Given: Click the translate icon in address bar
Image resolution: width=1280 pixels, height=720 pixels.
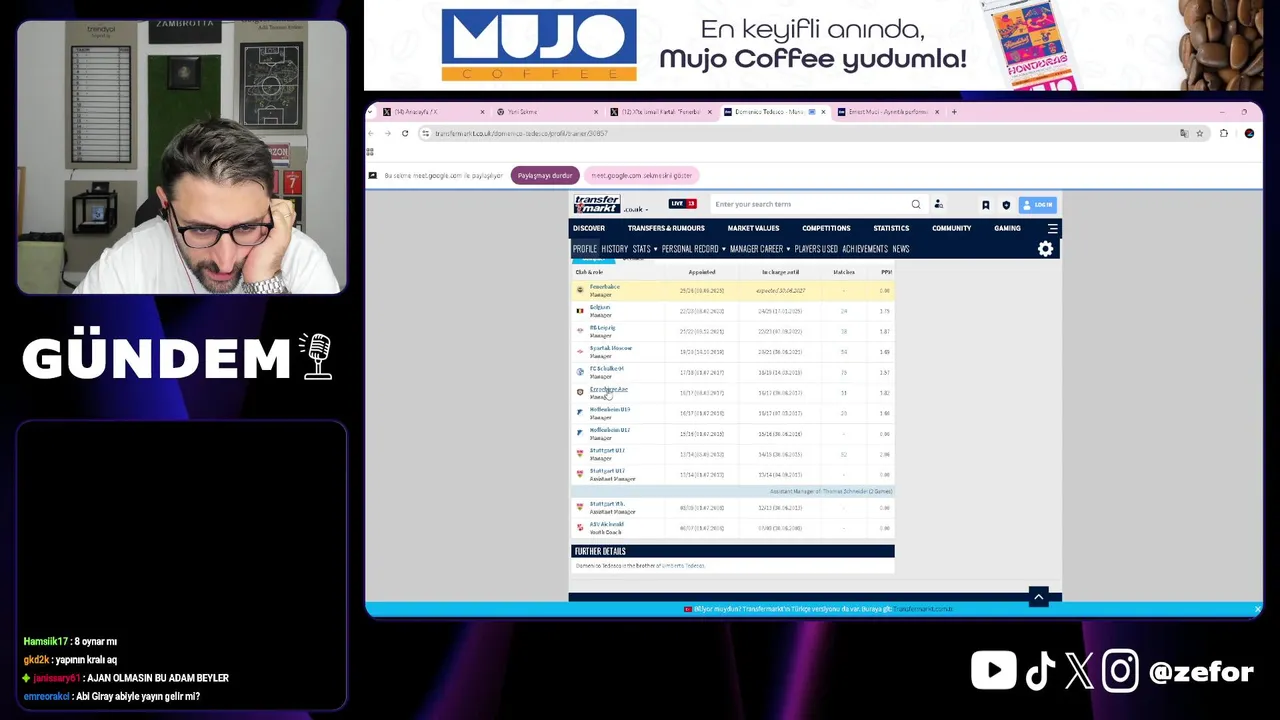Looking at the screenshot, I should pyautogui.click(x=1184, y=133).
